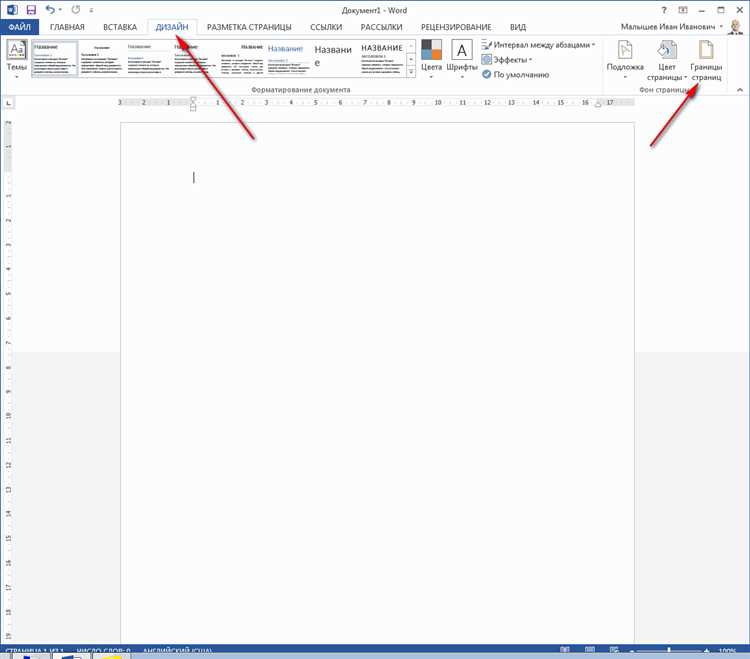Click the page count in status bar

click(x=34, y=651)
